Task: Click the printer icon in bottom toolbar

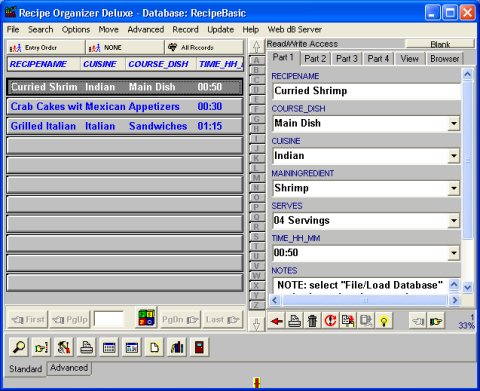Action: pyautogui.click(x=87, y=347)
